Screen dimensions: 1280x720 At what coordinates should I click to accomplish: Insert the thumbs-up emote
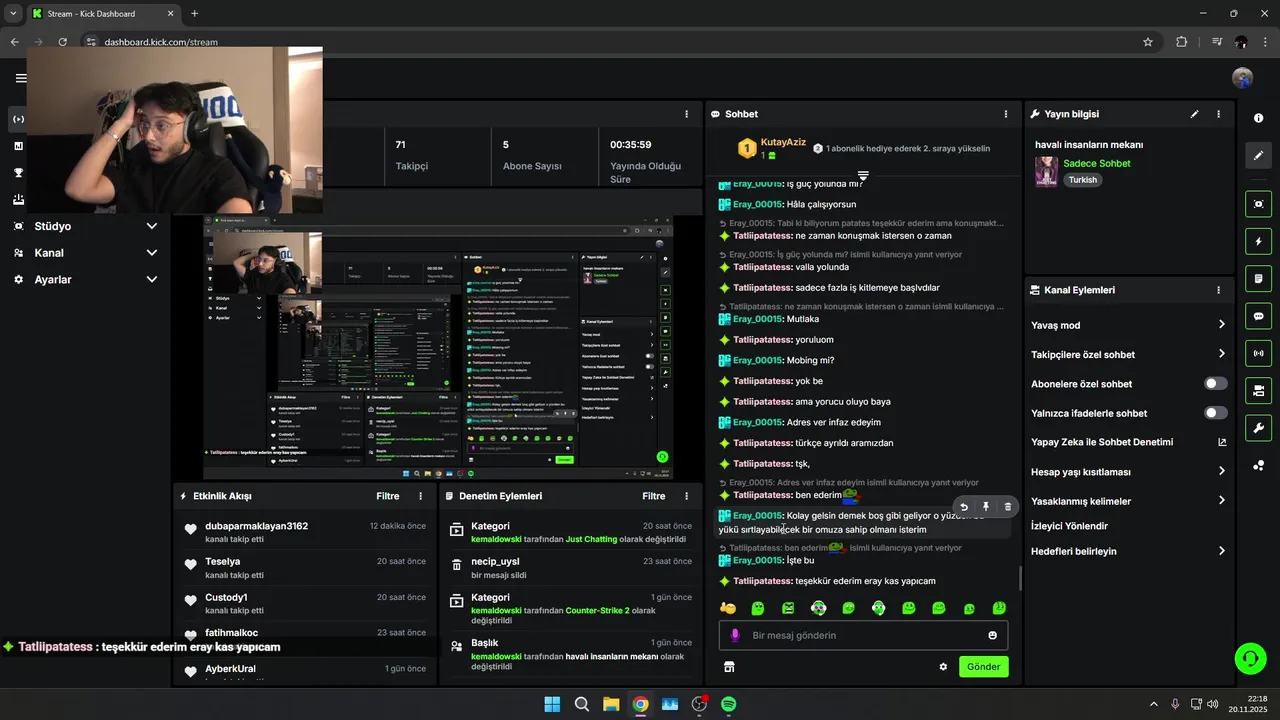click(x=728, y=608)
